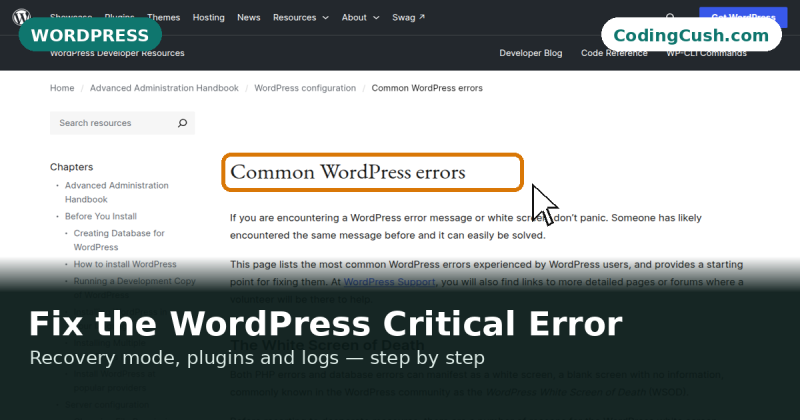Viewport: 800px width, 420px height.
Task: Open the Code Reference link
Action: [614, 53]
